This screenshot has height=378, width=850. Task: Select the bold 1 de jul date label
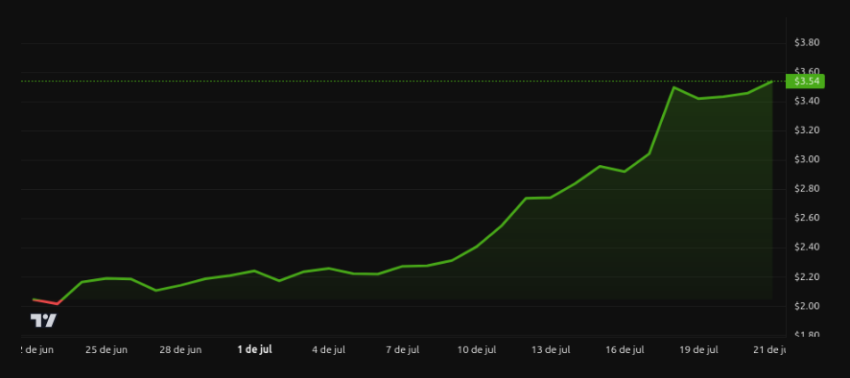[255, 350]
